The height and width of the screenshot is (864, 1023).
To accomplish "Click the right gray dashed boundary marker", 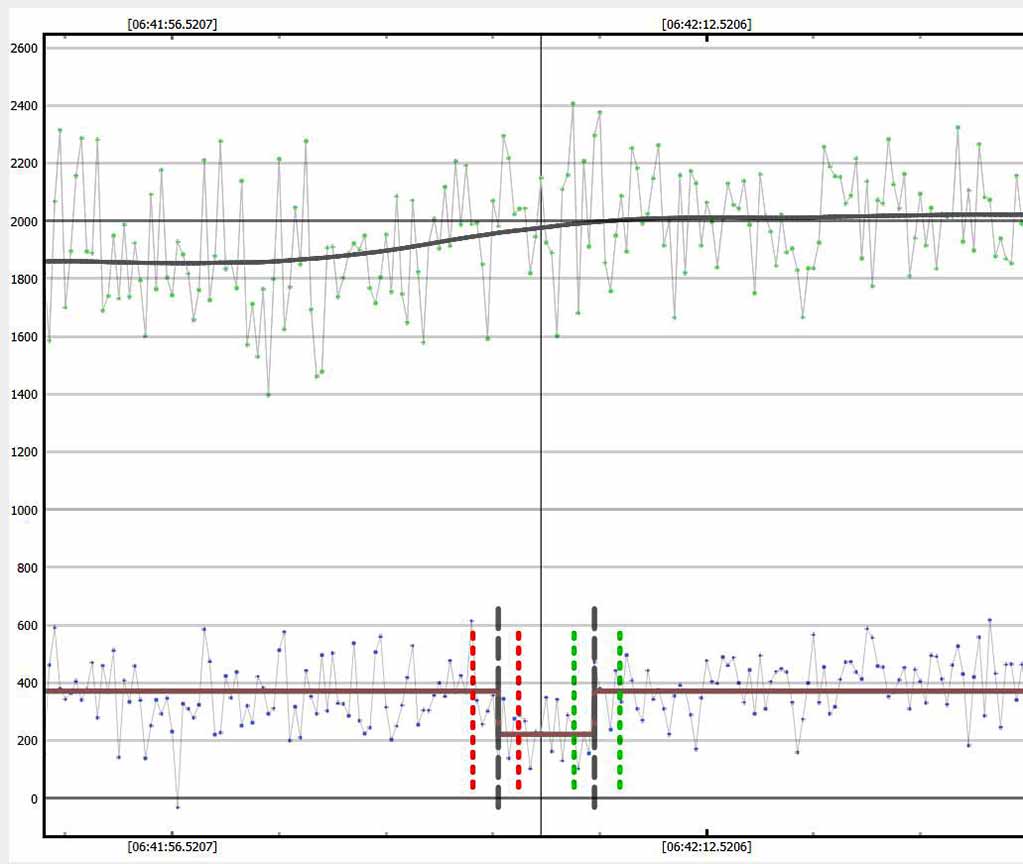I will 594,708.
